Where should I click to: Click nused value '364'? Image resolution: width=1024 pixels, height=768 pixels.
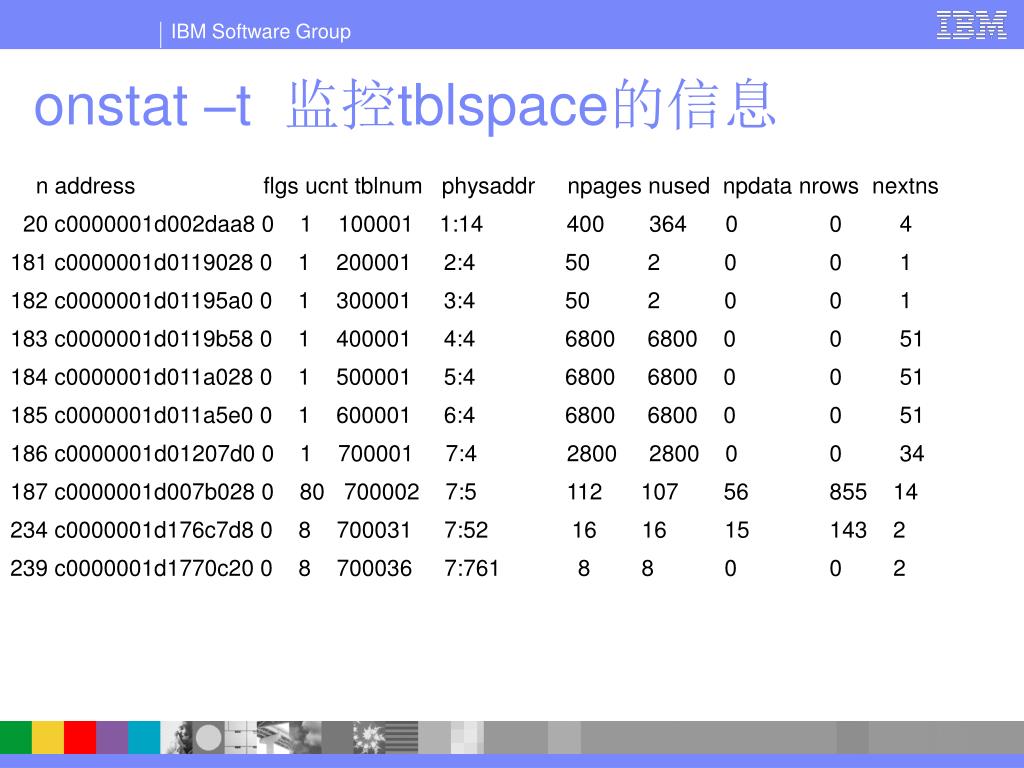[667, 225]
